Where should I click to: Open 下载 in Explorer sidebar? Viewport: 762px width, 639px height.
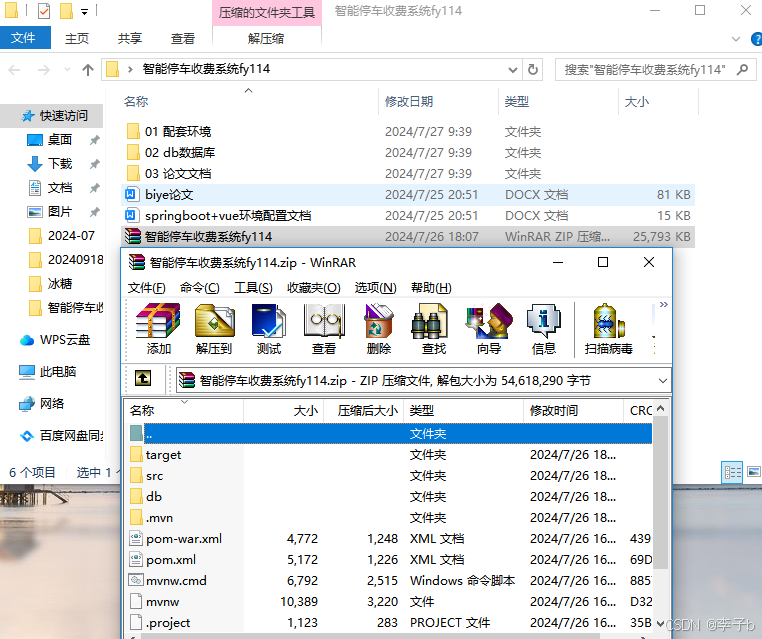coord(50,164)
